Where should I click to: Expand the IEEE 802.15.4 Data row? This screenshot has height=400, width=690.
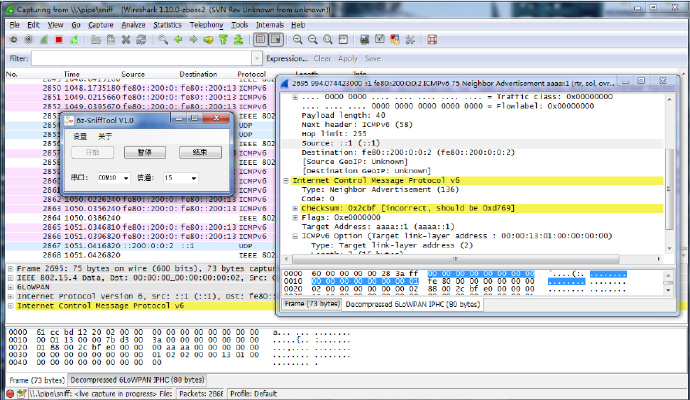click(11, 278)
